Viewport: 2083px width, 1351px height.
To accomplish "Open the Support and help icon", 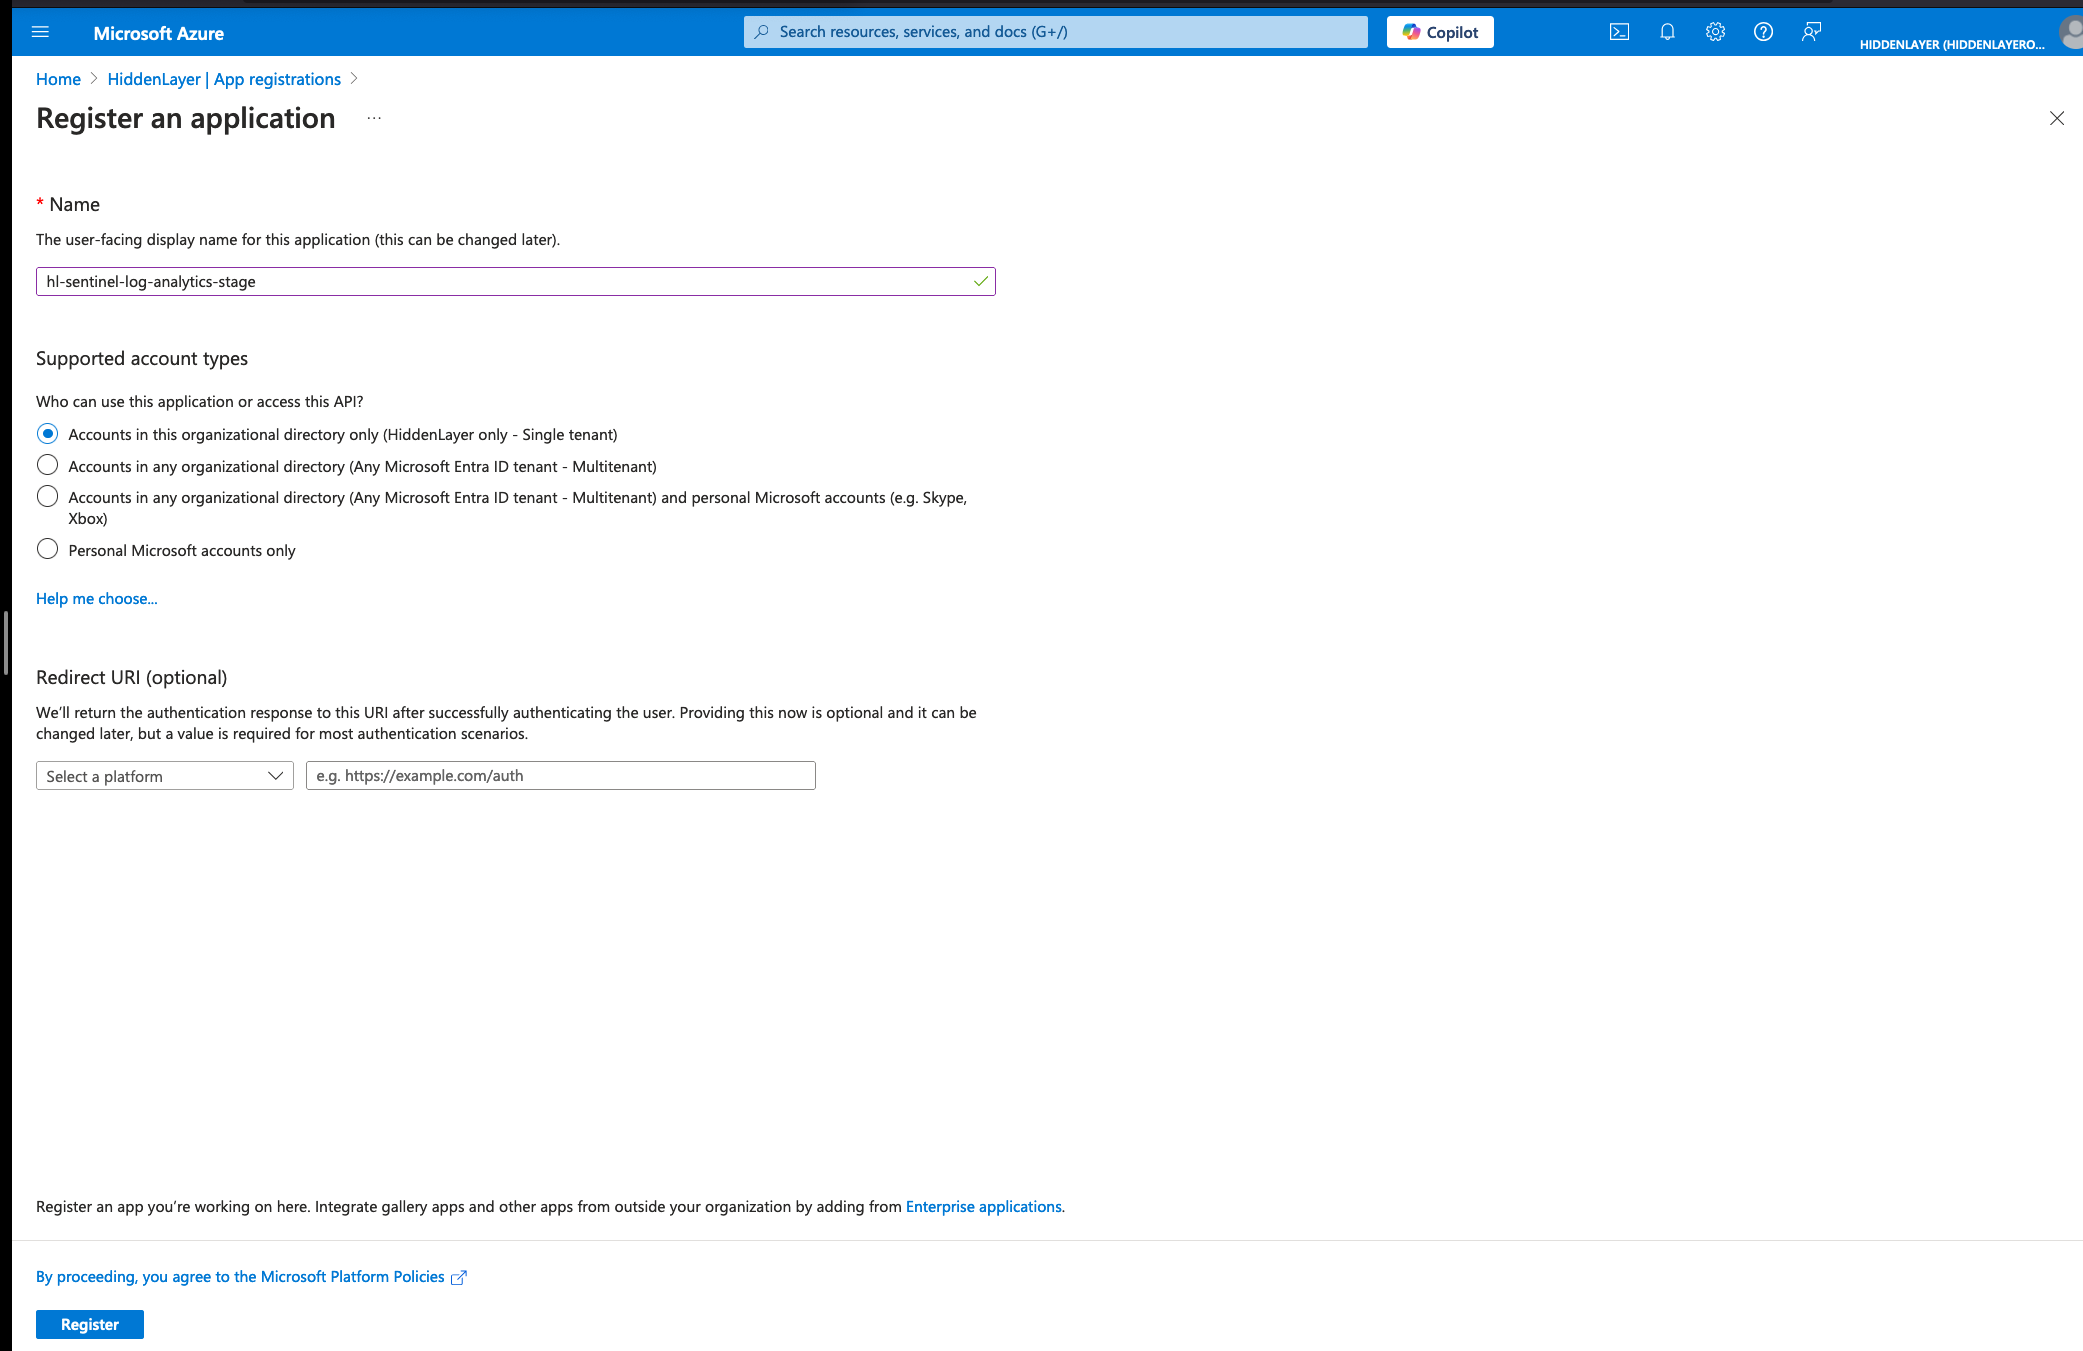I will click(1763, 32).
